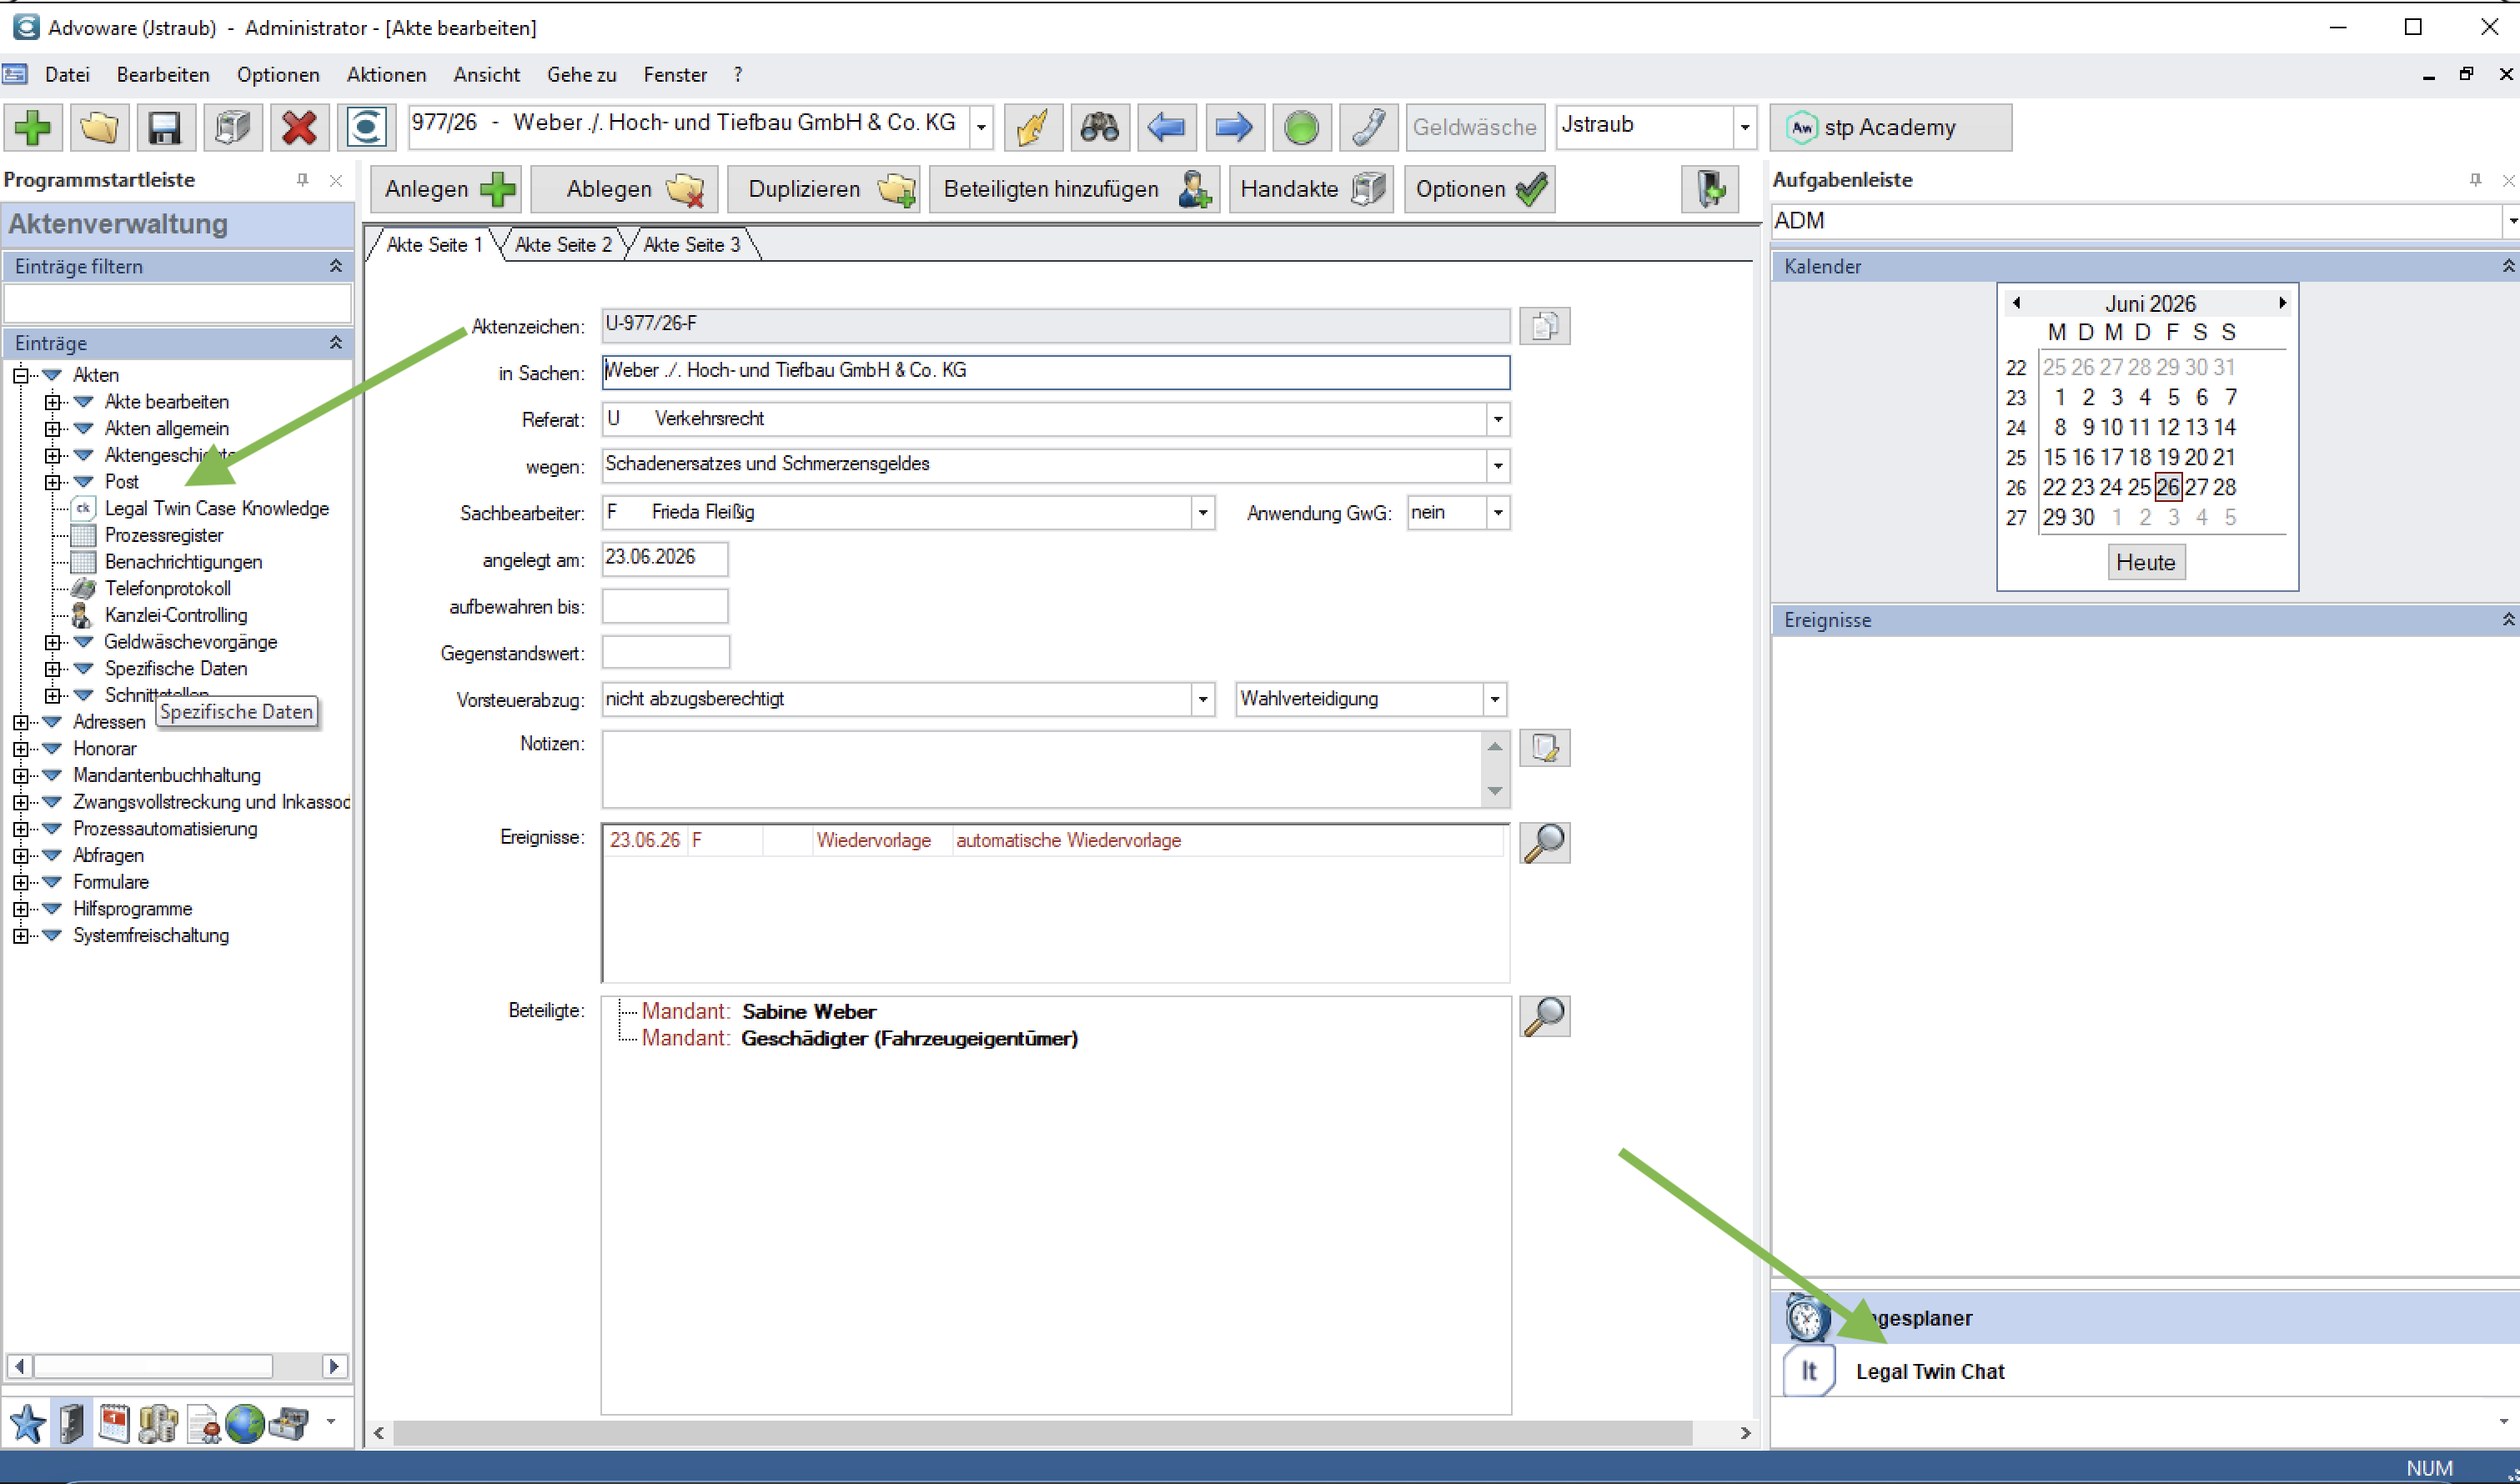2520x1484 pixels.
Task: Open the file selector dropdown 977/26
Action: click(x=981, y=127)
